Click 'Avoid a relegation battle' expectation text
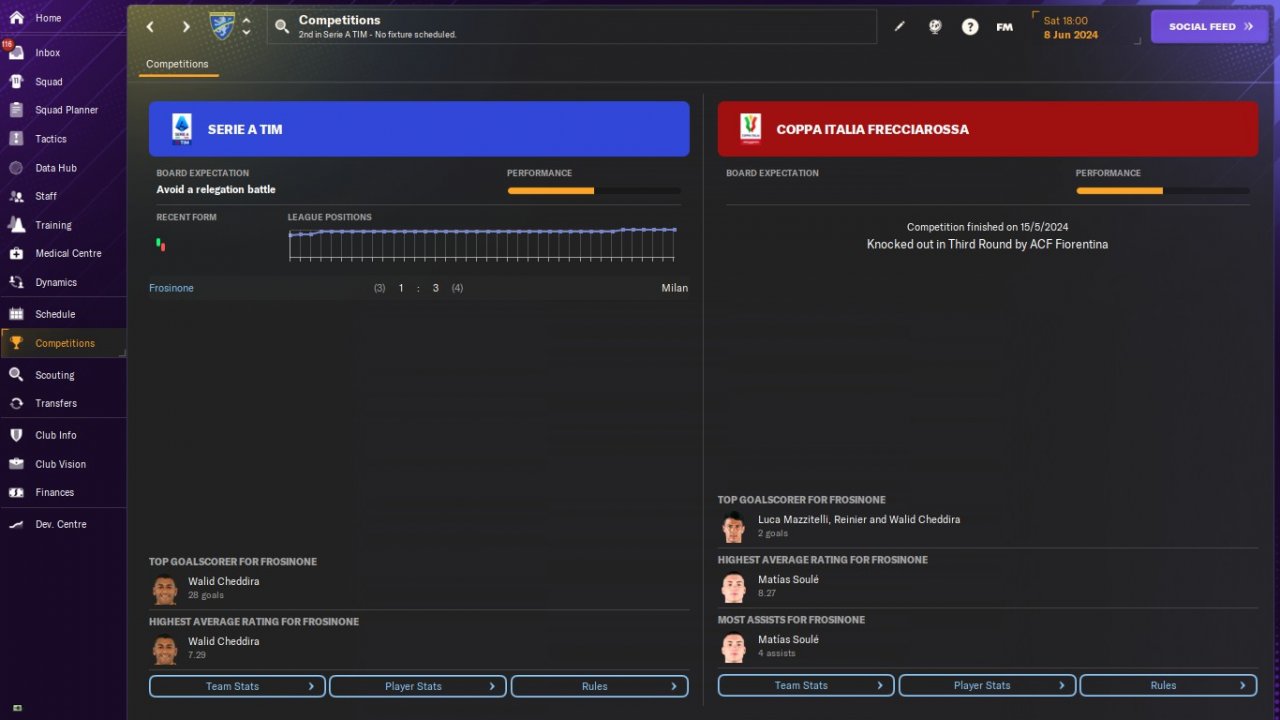 [x=216, y=189]
